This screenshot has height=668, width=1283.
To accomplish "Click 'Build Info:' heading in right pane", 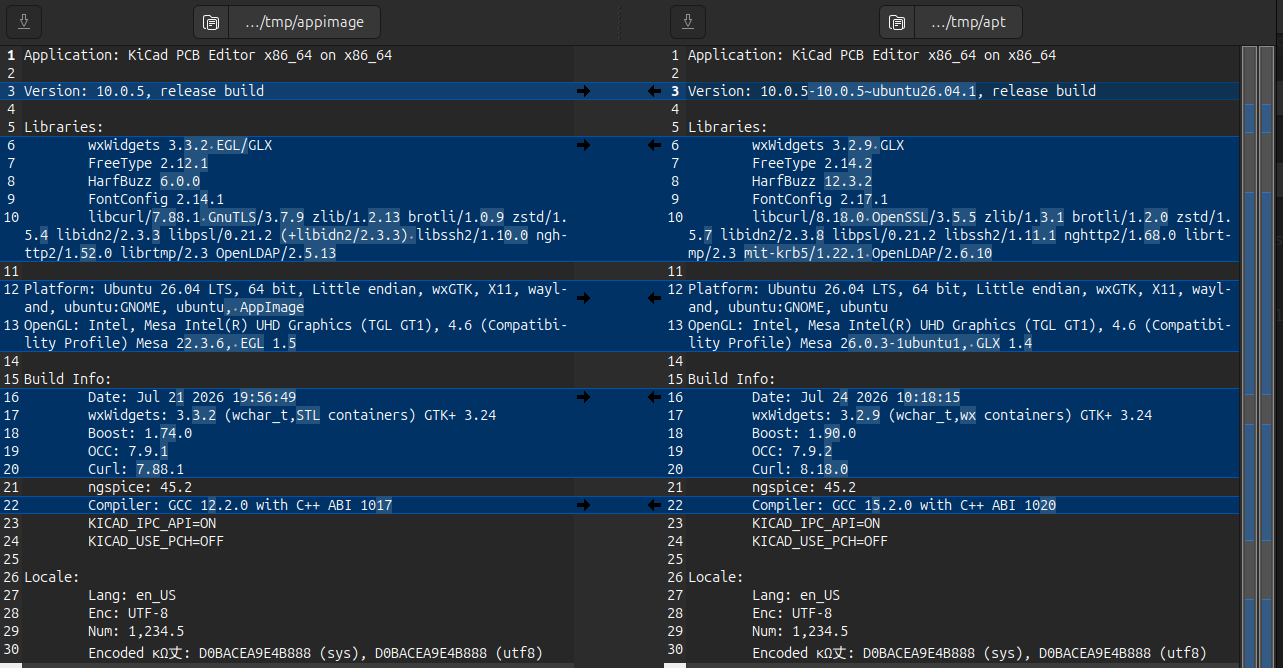I will point(732,379).
